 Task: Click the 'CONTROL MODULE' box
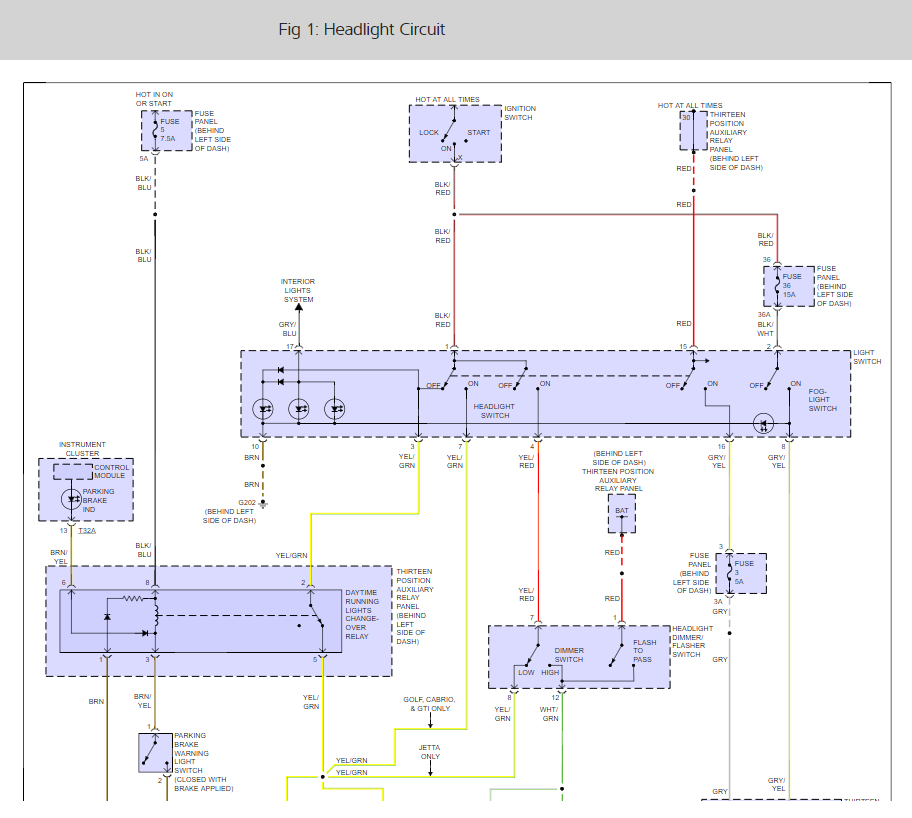(73, 471)
